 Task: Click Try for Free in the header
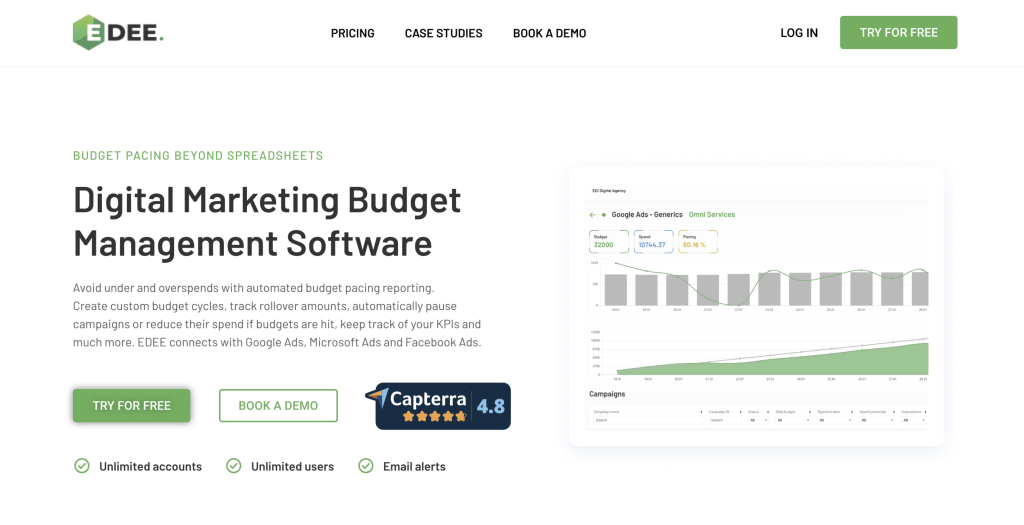click(x=899, y=33)
